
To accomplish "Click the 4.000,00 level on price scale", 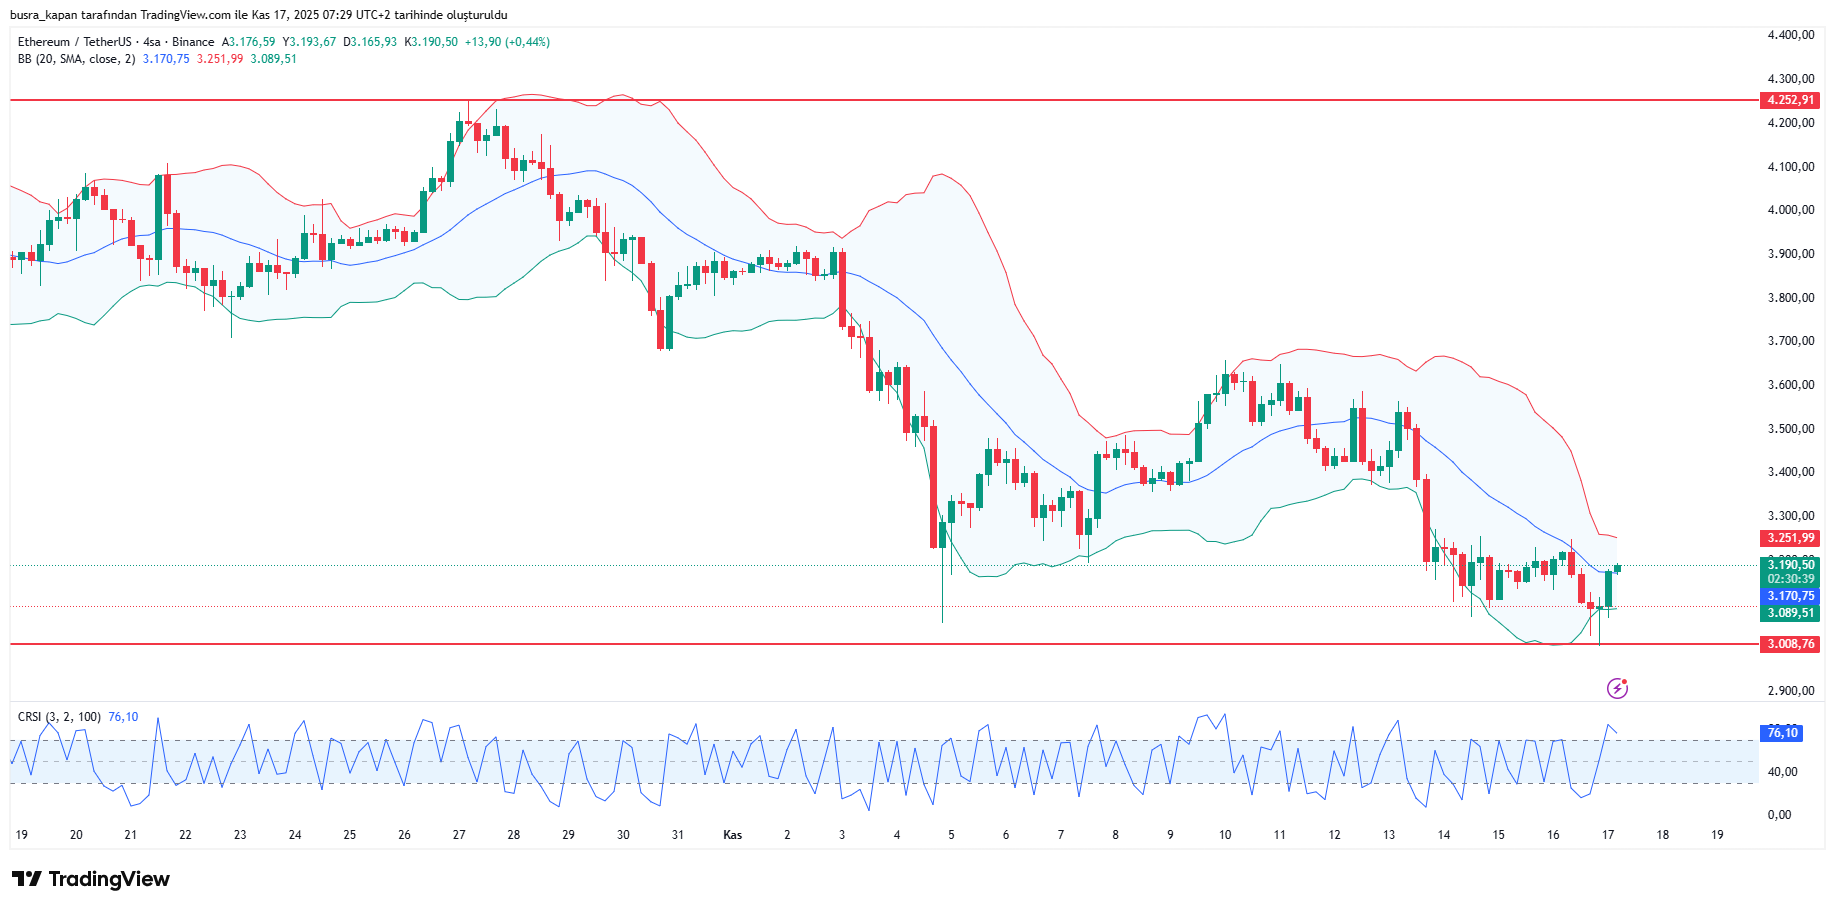I will tap(1790, 210).
